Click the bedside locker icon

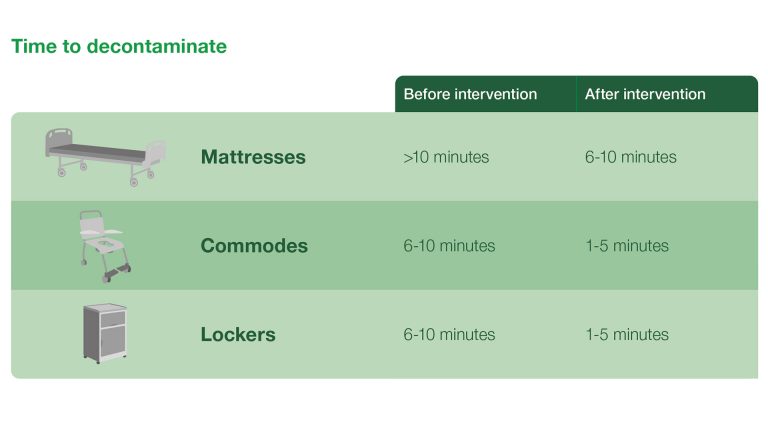click(105, 334)
